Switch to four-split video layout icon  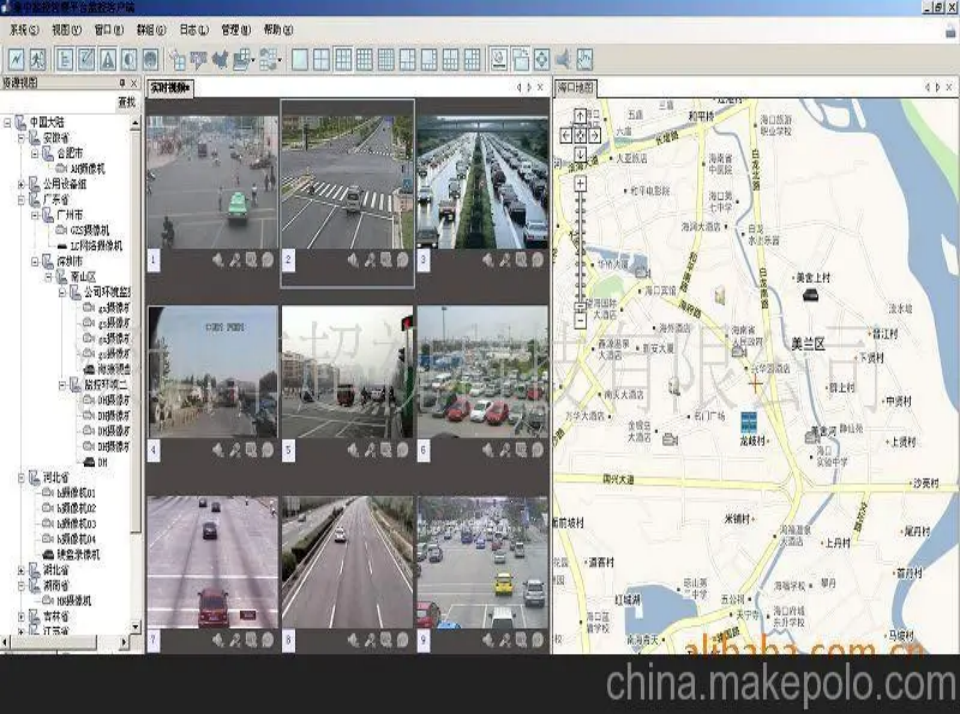321,60
